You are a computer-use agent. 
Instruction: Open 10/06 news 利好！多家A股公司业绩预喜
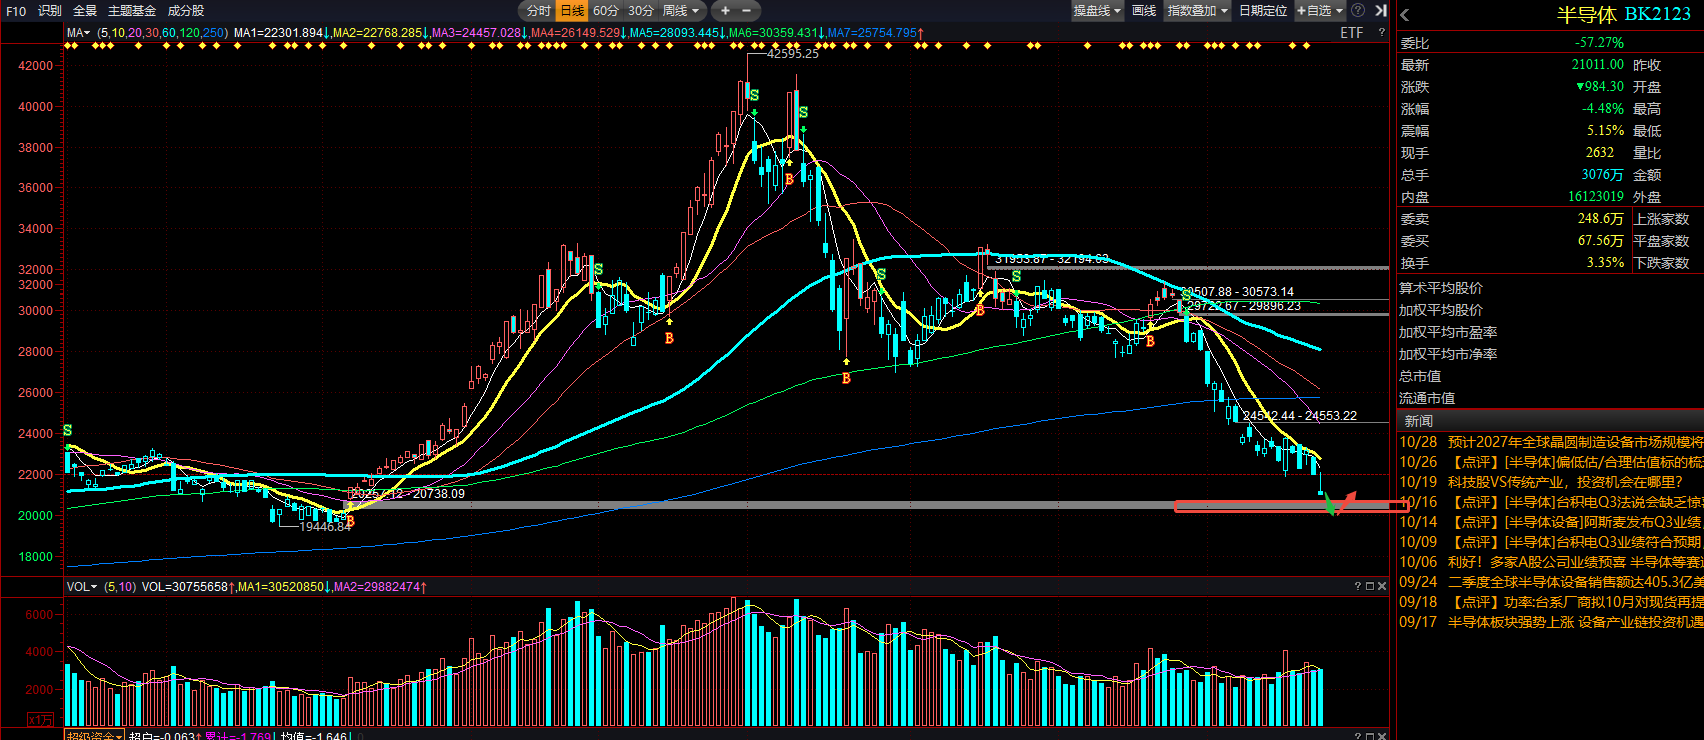tap(1551, 562)
